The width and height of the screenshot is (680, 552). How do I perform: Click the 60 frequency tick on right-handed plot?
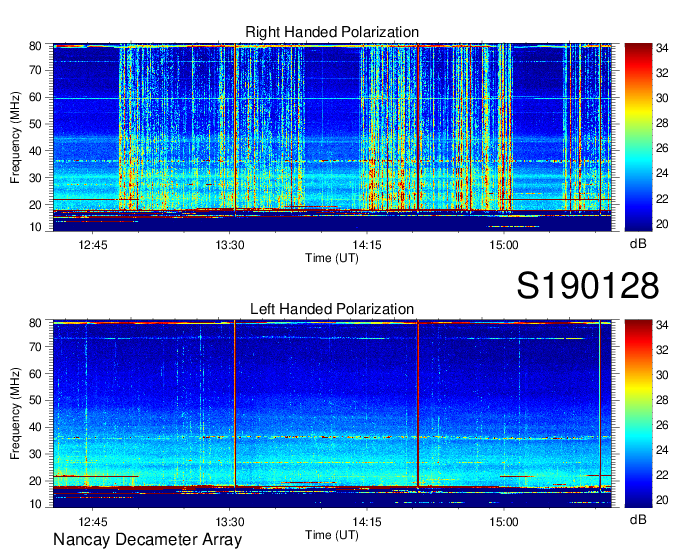coord(35,97)
